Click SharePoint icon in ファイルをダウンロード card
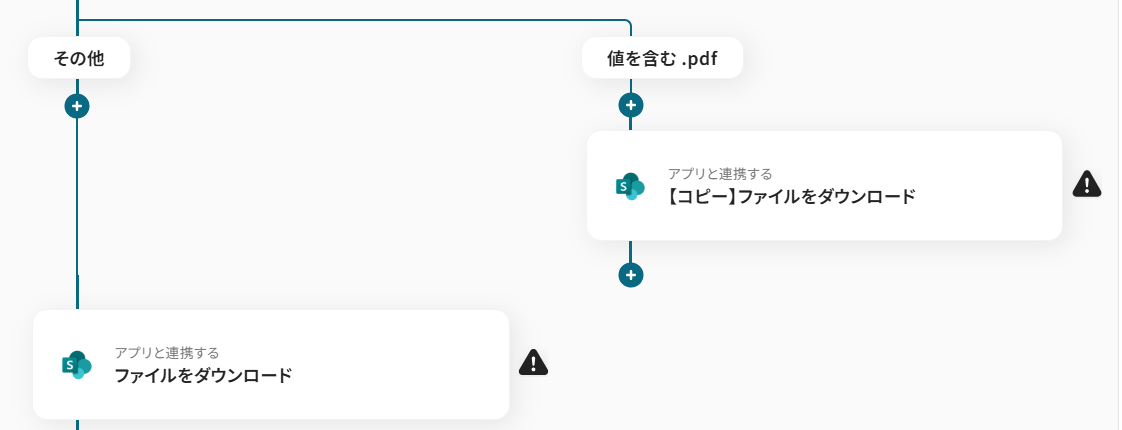 pyautogui.click(x=77, y=365)
